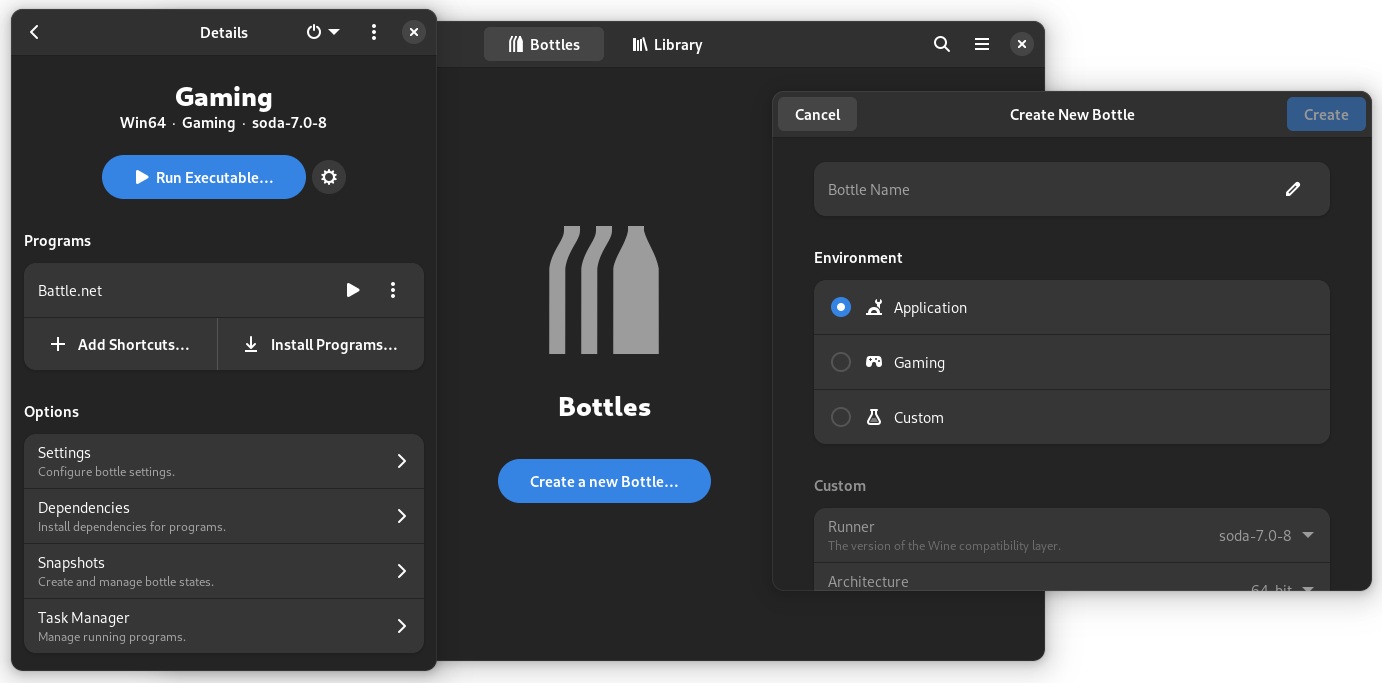Screen dimensions: 1382x683
Task: Click the Run Executable button
Action: click(204, 177)
